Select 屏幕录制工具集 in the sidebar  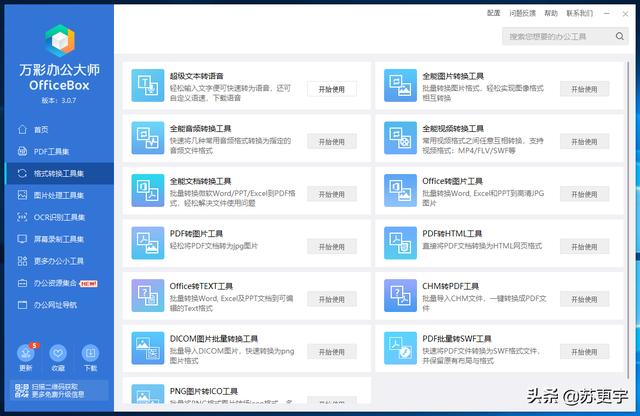[60, 239]
